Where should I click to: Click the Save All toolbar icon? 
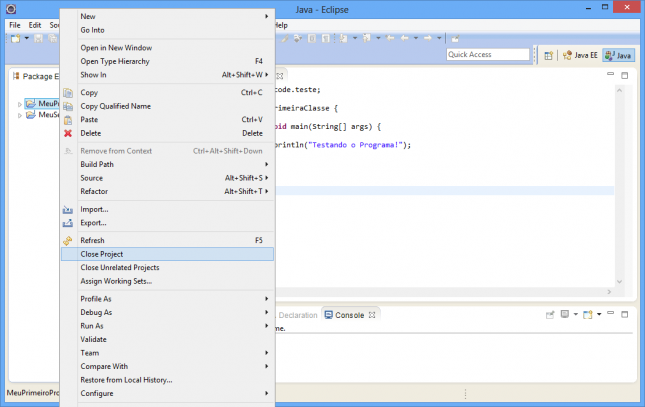click(x=53, y=38)
